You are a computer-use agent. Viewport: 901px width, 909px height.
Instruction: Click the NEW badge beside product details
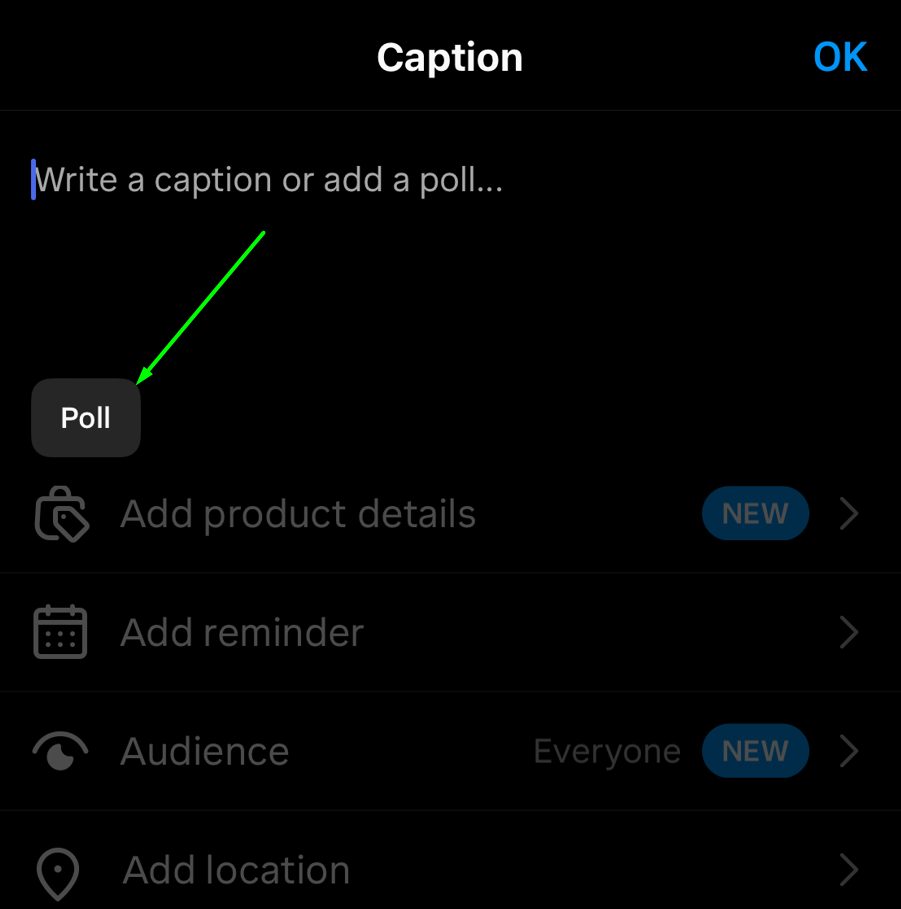click(755, 514)
